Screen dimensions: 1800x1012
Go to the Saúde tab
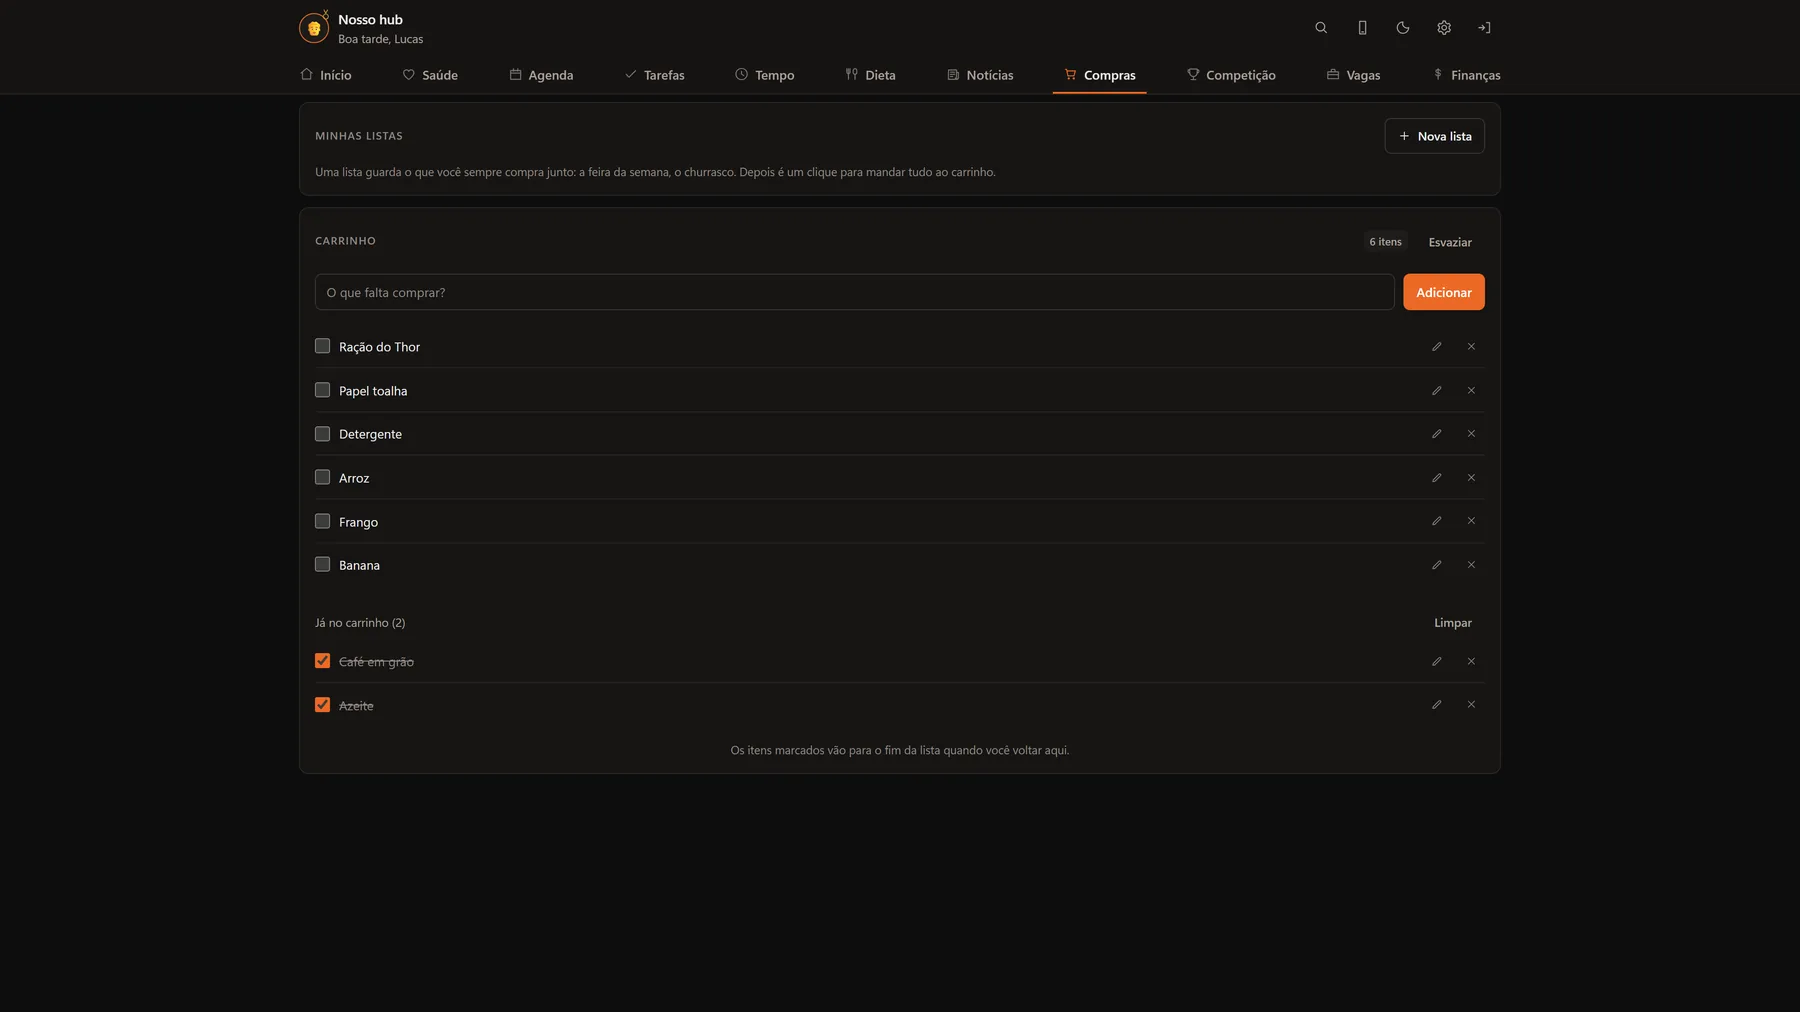pos(430,75)
